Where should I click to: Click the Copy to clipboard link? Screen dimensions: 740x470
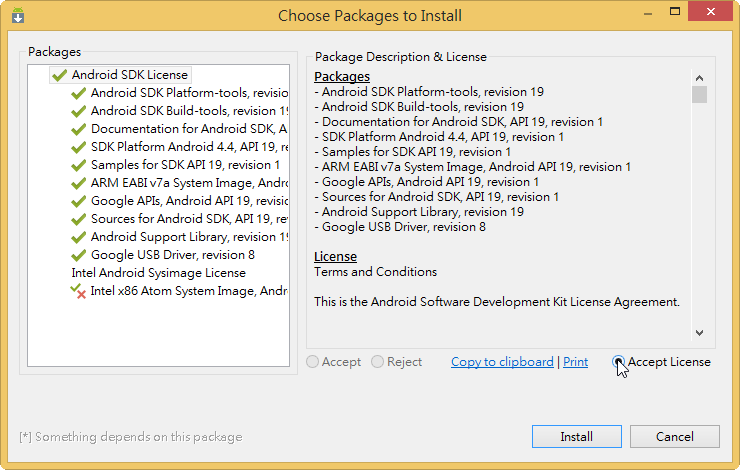pos(502,362)
